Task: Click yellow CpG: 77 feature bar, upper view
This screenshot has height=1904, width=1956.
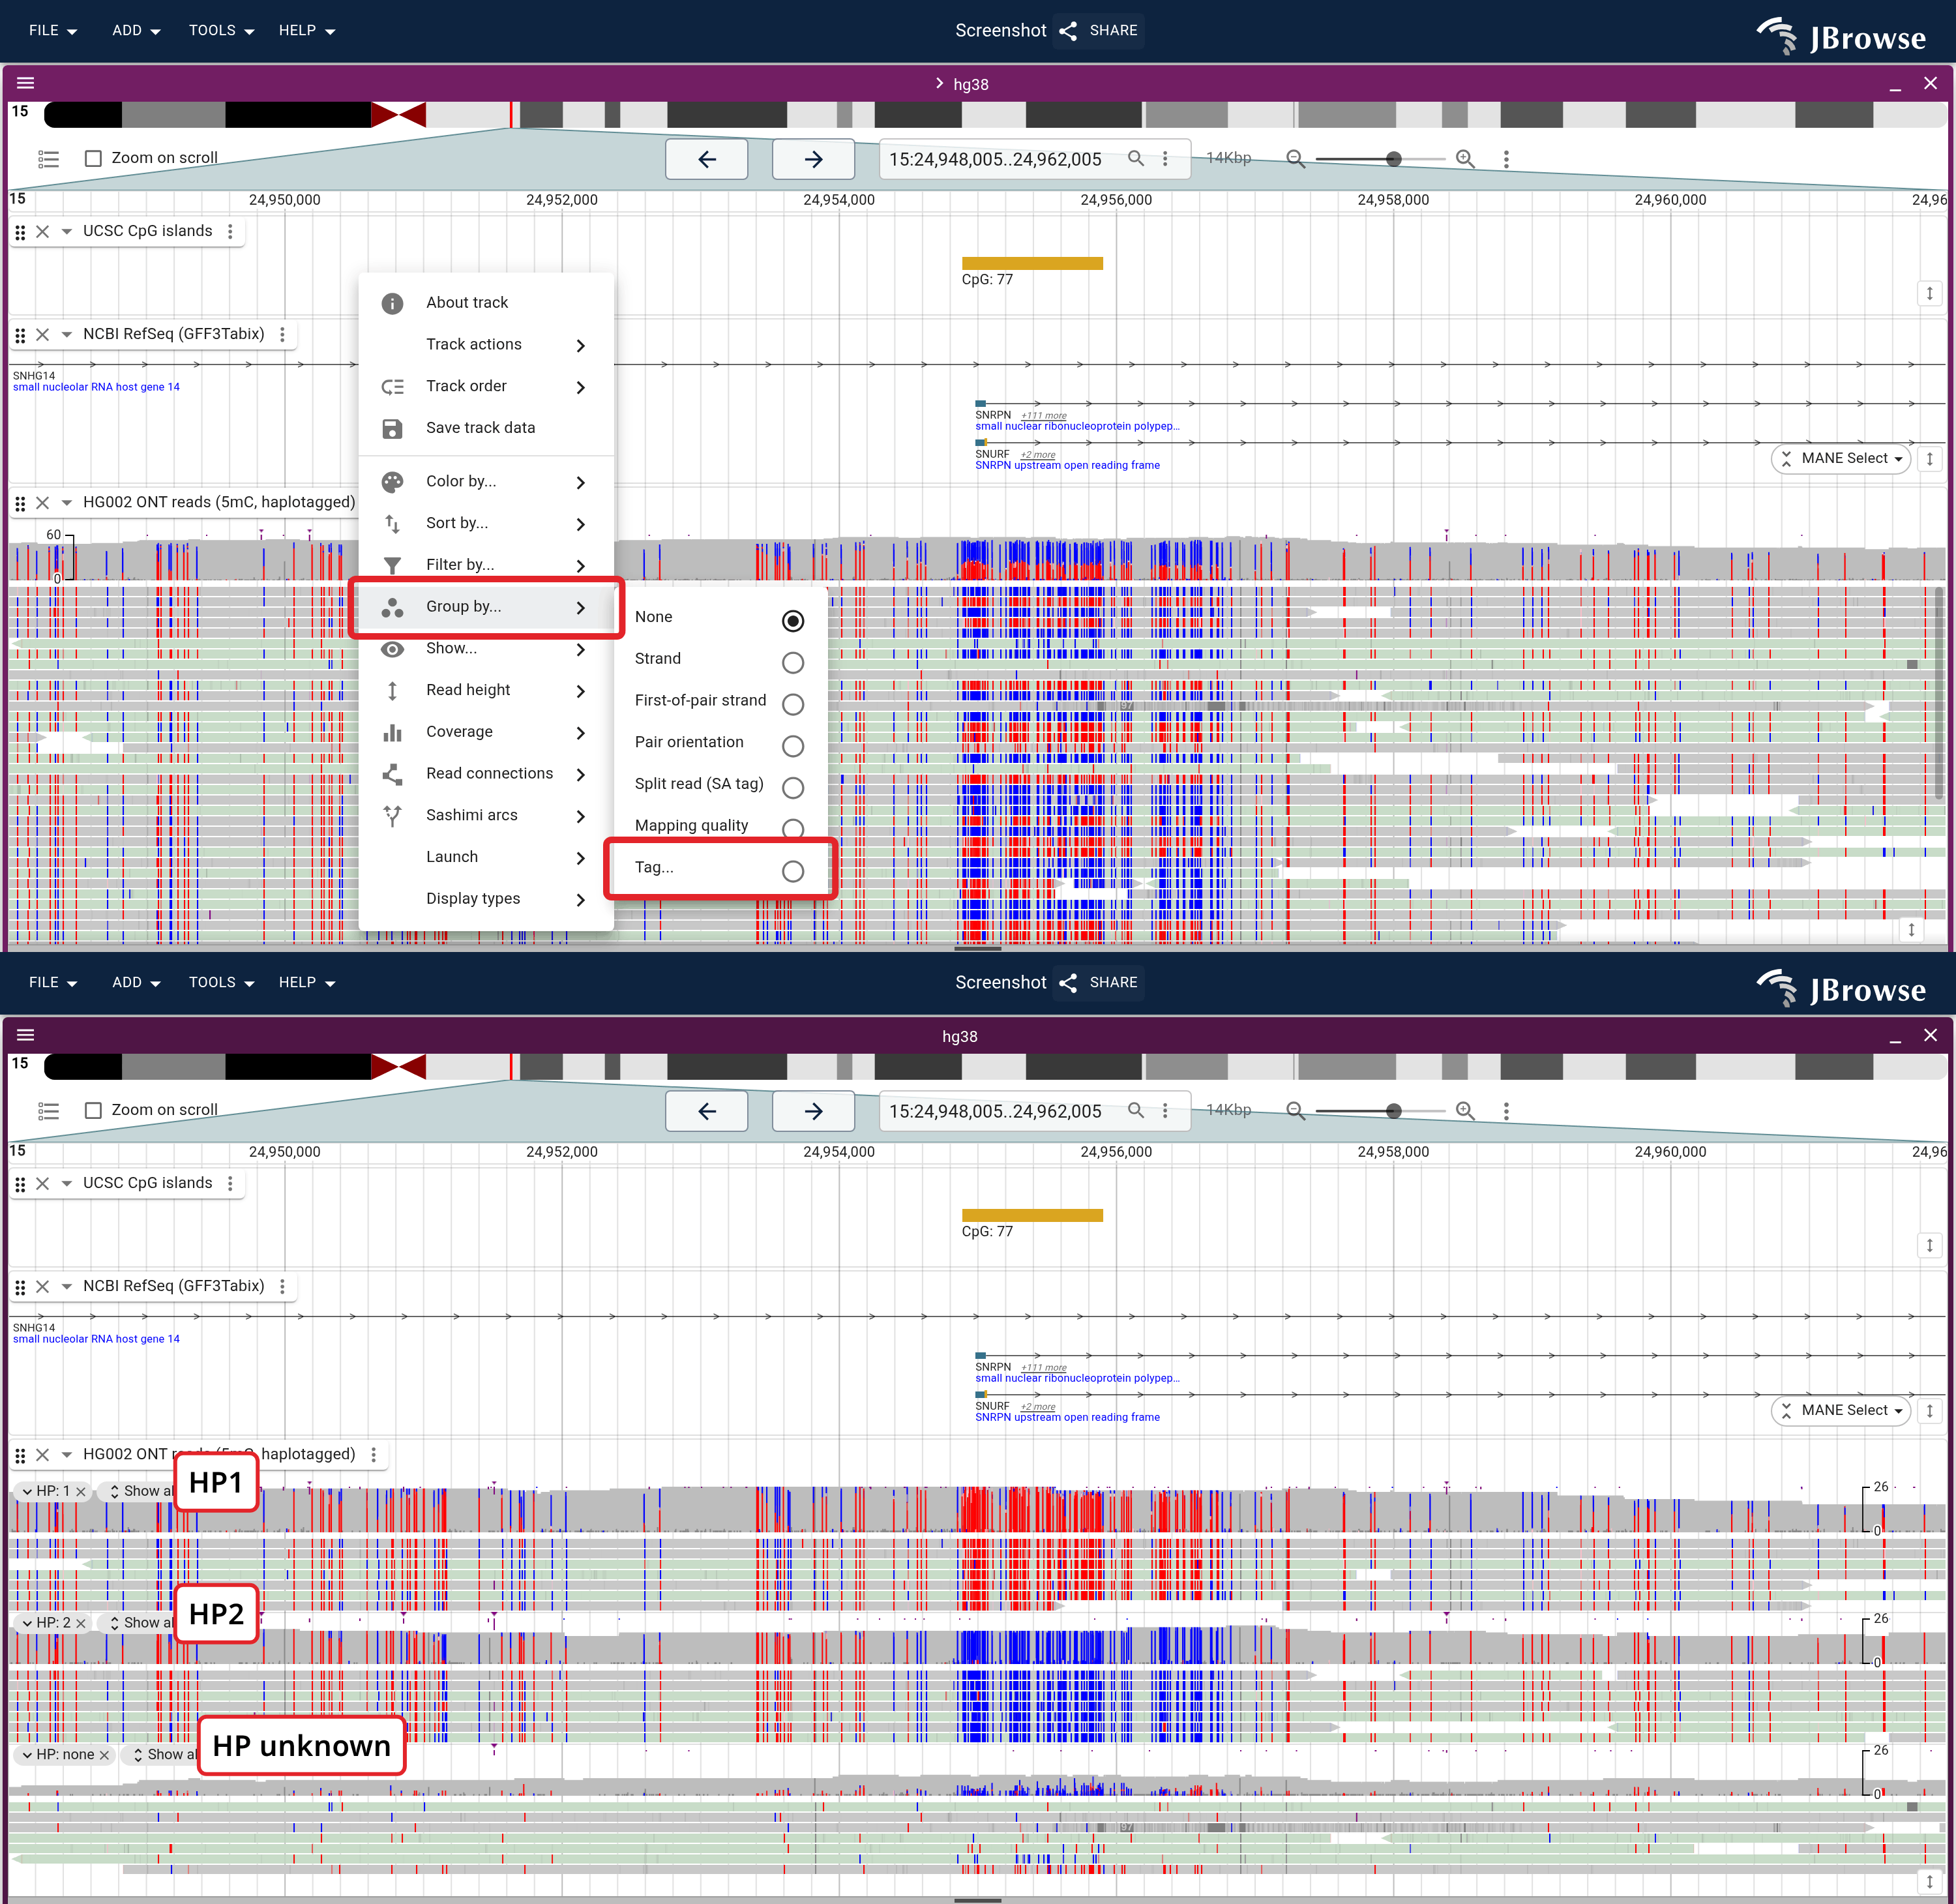Action: 1032,264
